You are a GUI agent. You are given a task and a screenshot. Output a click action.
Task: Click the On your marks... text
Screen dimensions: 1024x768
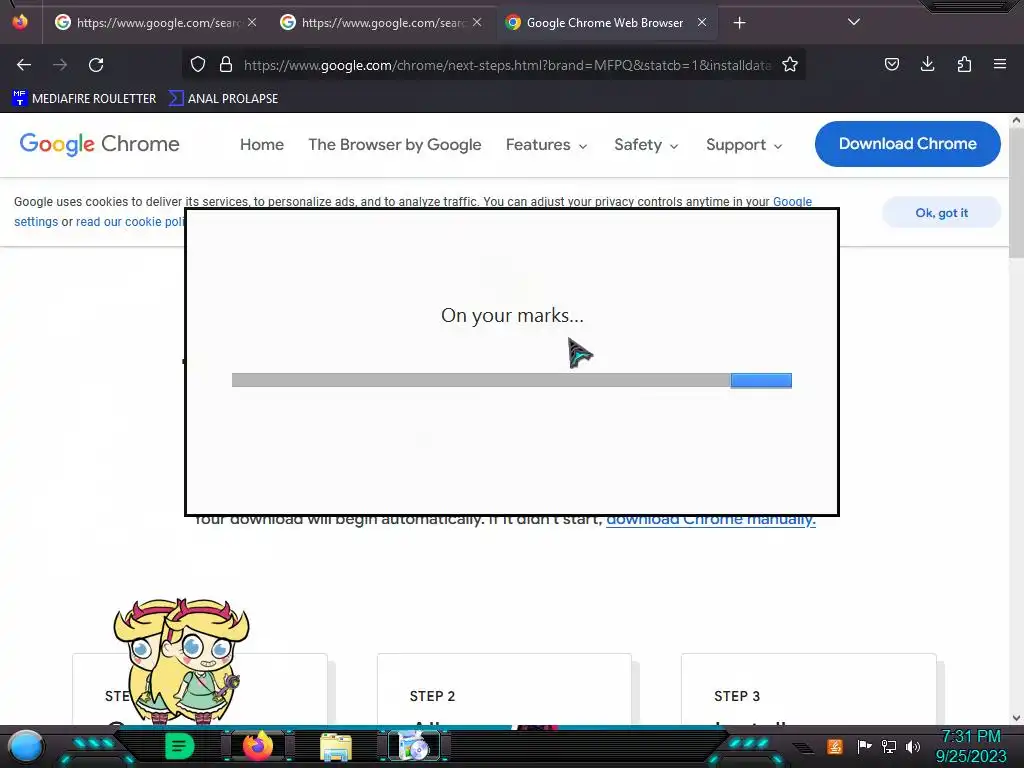click(x=512, y=315)
